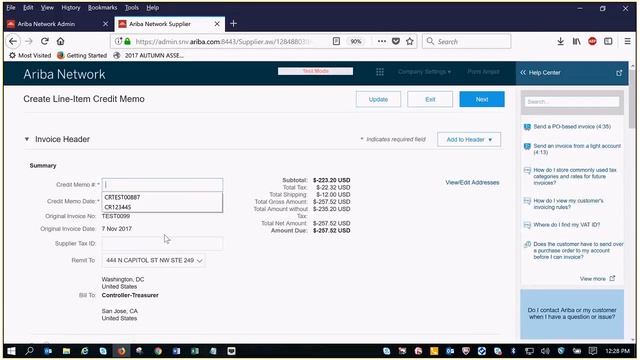Click the View more help link
This screenshot has height=360, width=640.
(x=593, y=279)
